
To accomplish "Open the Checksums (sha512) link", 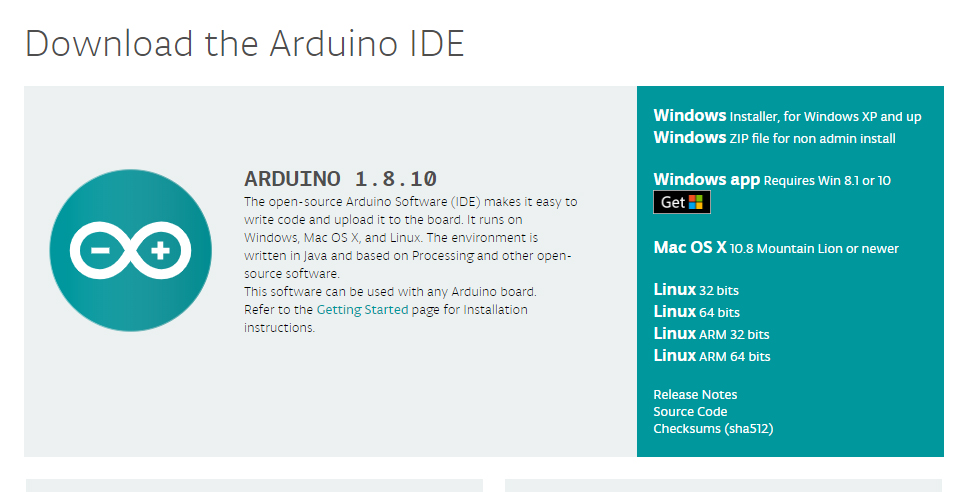I will pos(713,428).
